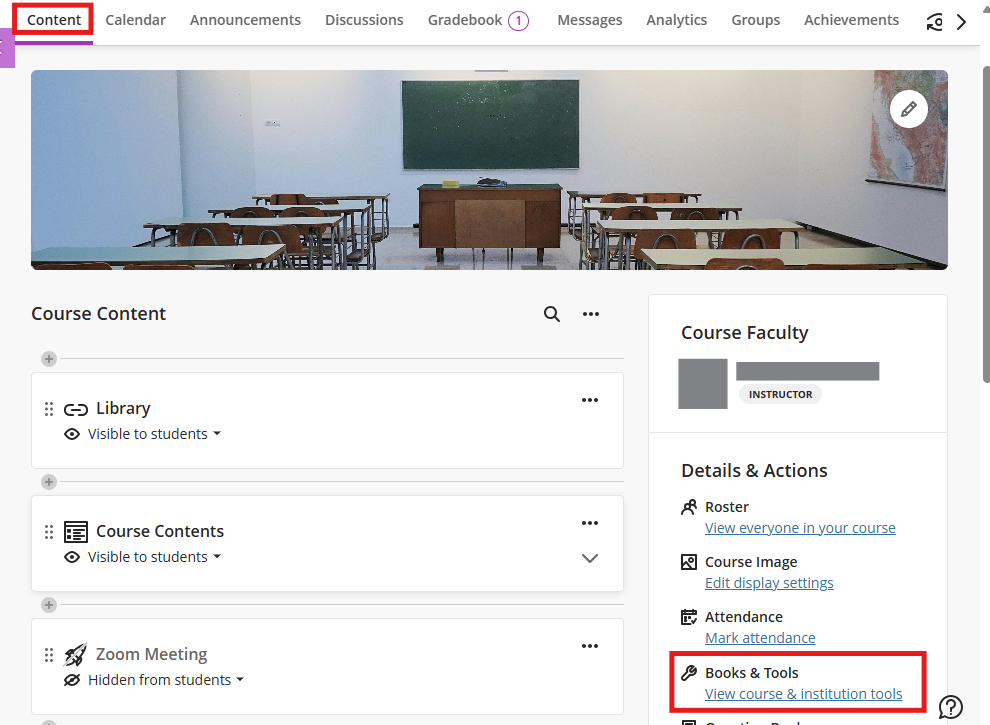The width and height of the screenshot is (990, 725).
Task: Click the student preview icon in navigation bar
Action: coord(934,22)
